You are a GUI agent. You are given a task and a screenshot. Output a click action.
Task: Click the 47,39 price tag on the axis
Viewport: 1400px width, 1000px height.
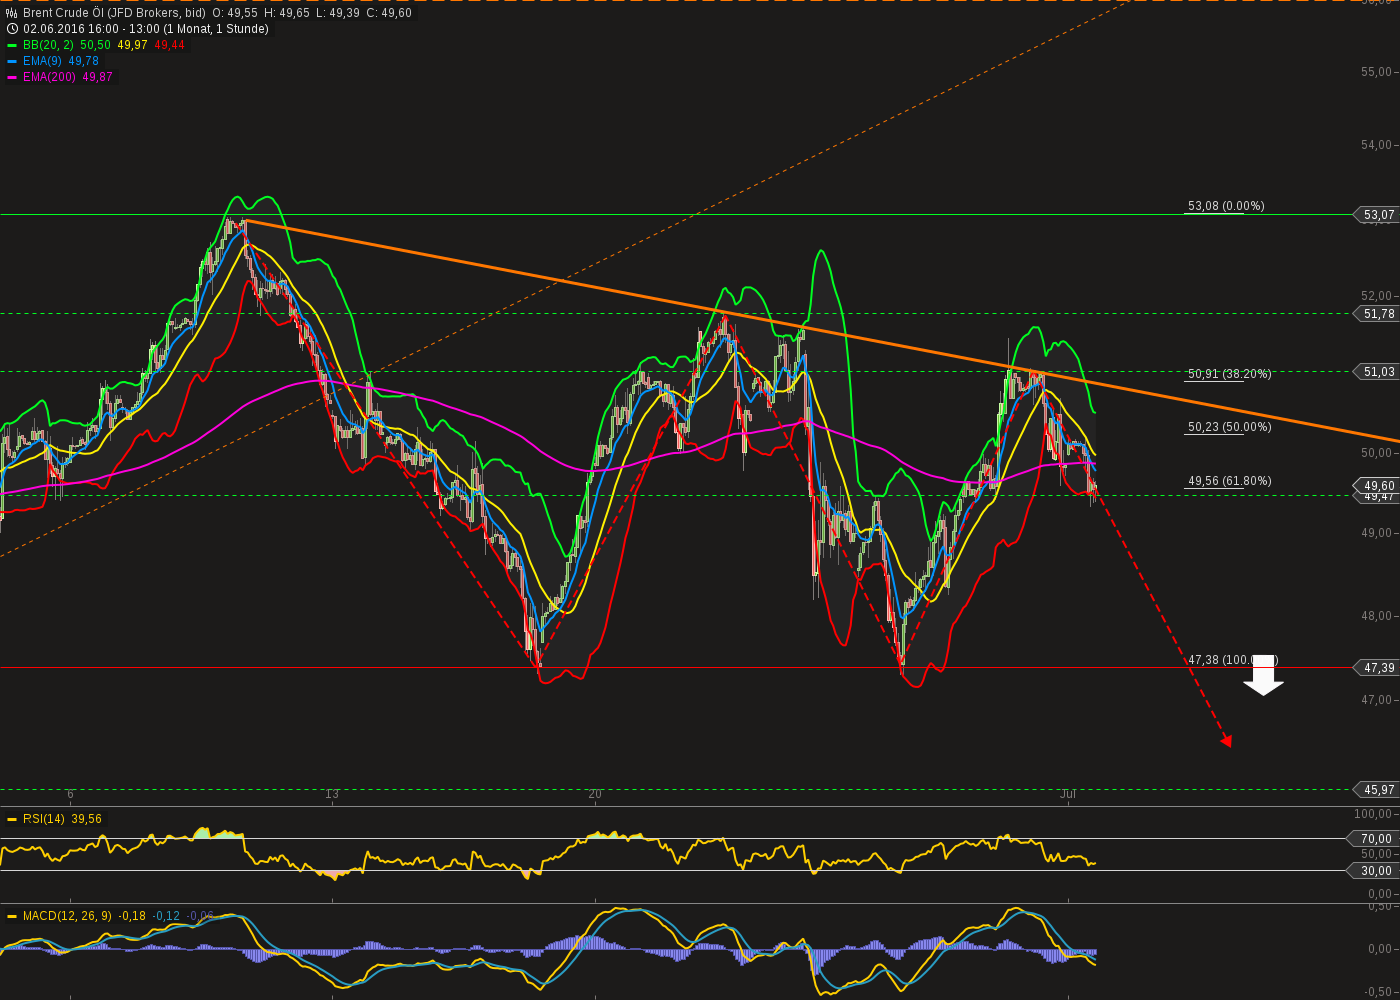click(x=1377, y=668)
